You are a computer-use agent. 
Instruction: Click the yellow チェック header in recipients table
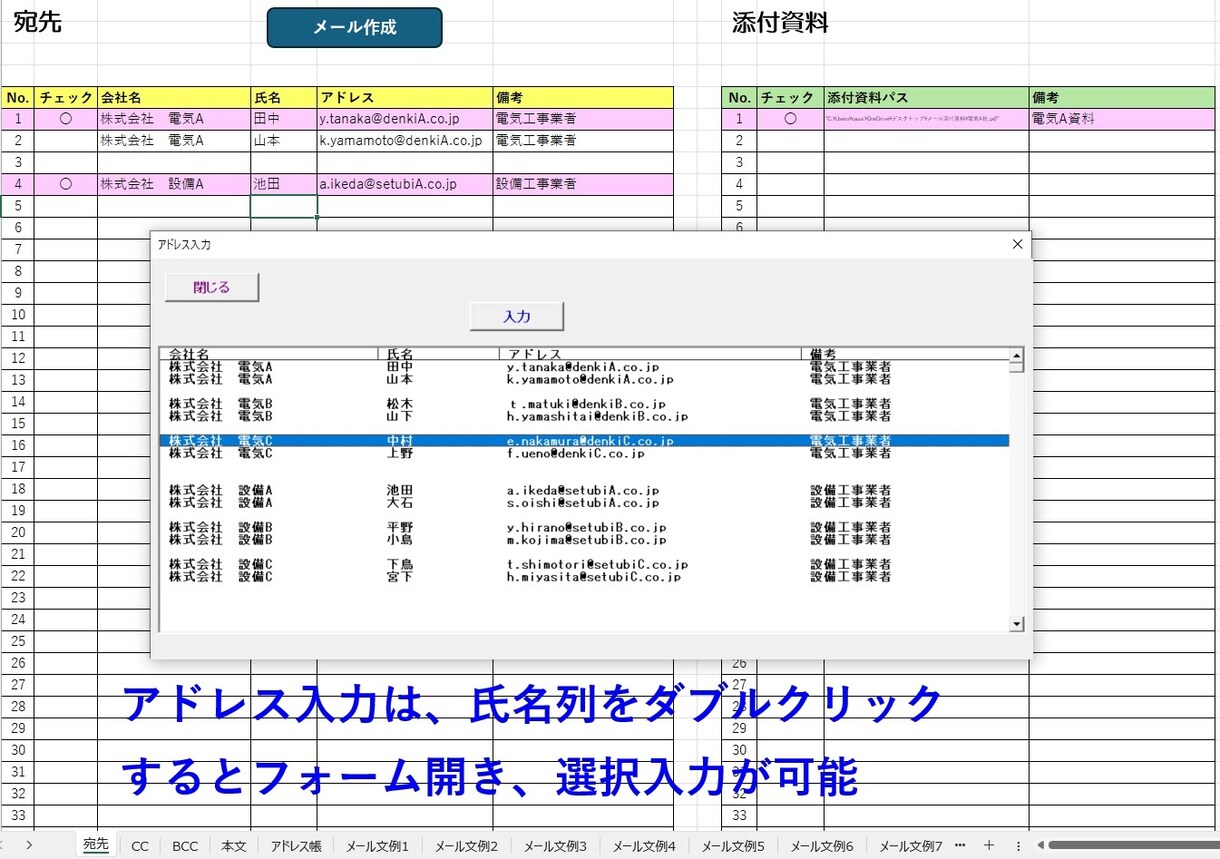[x=66, y=97]
